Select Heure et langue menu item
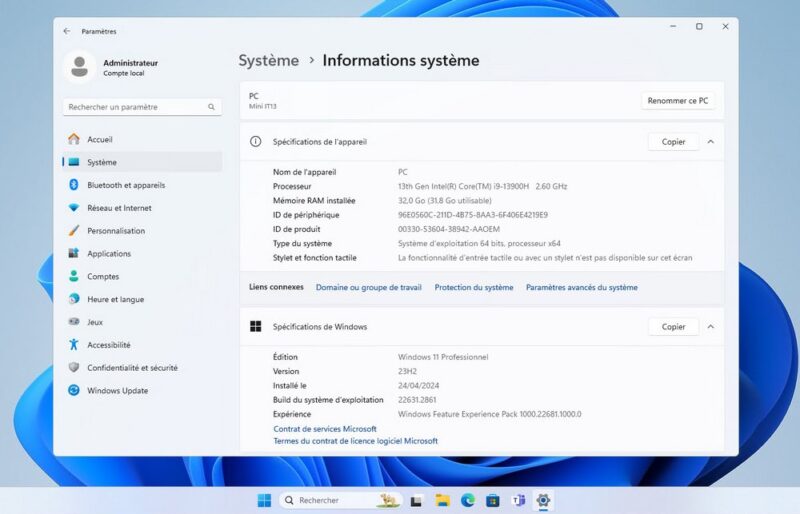800x514 pixels. pyautogui.click(x=115, y=299)
